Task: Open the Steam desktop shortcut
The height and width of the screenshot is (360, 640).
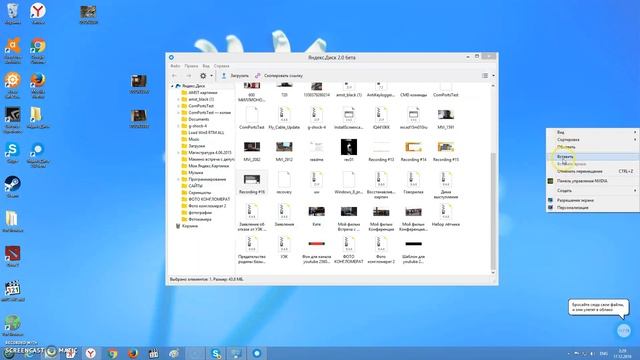Action: tap(12, 187)
